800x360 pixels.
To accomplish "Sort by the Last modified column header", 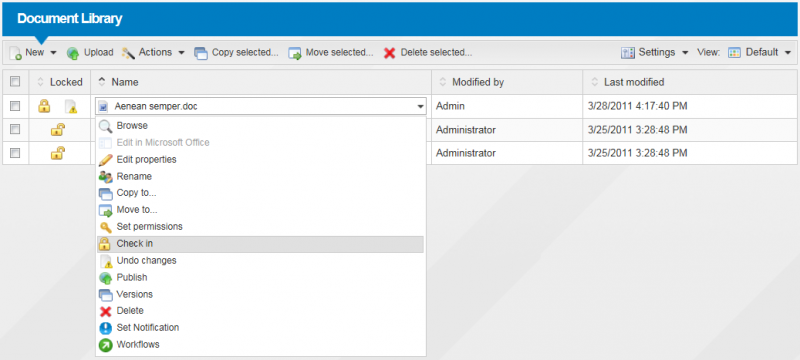I will point(634,82).
